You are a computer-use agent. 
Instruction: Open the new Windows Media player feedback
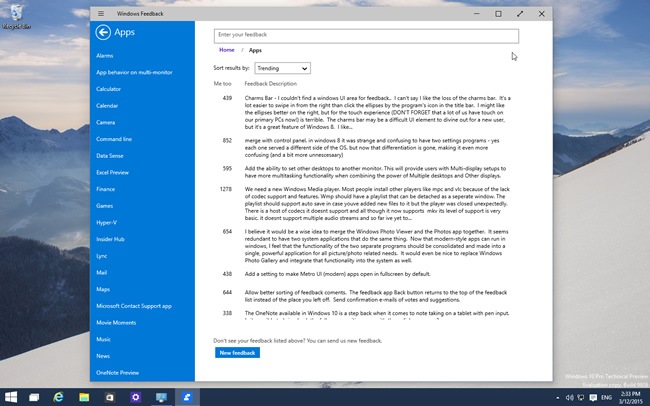[x=376, y=204]
